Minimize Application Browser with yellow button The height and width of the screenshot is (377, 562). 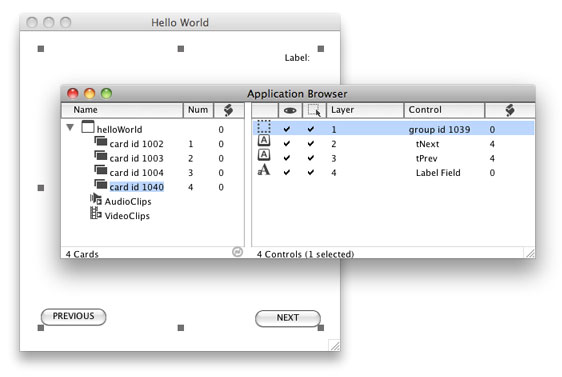(x=90, y=94)
